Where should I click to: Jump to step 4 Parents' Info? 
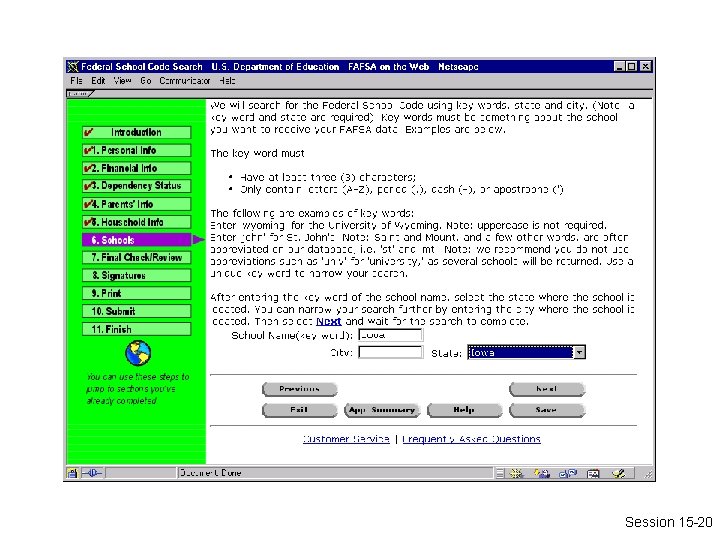click(137, 204)
